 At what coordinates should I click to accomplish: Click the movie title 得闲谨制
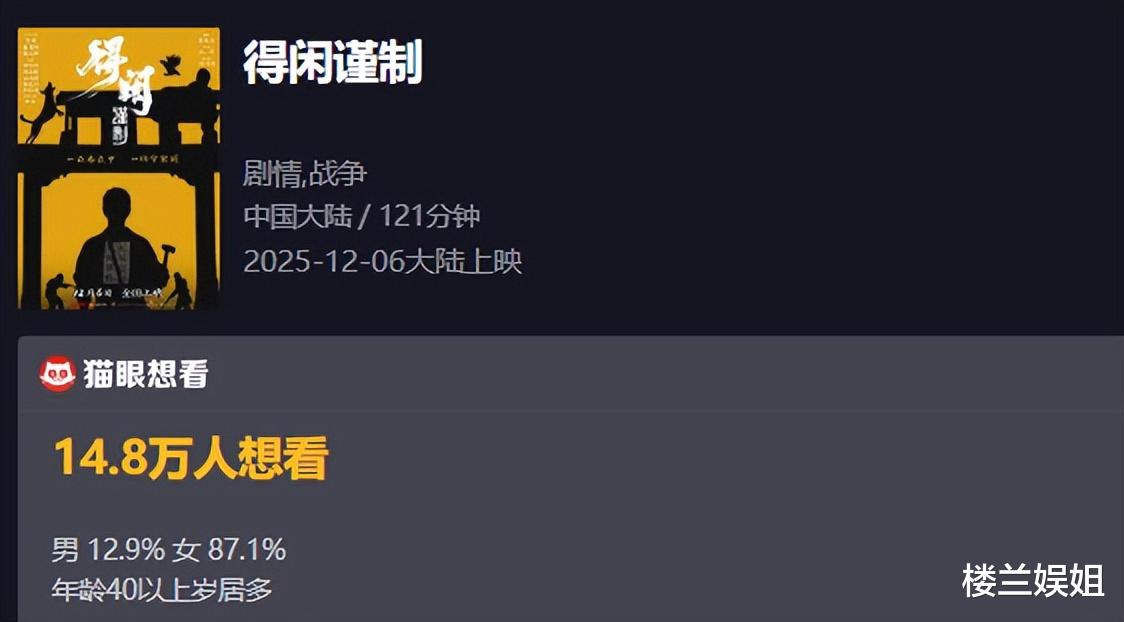tap(332, 64)
